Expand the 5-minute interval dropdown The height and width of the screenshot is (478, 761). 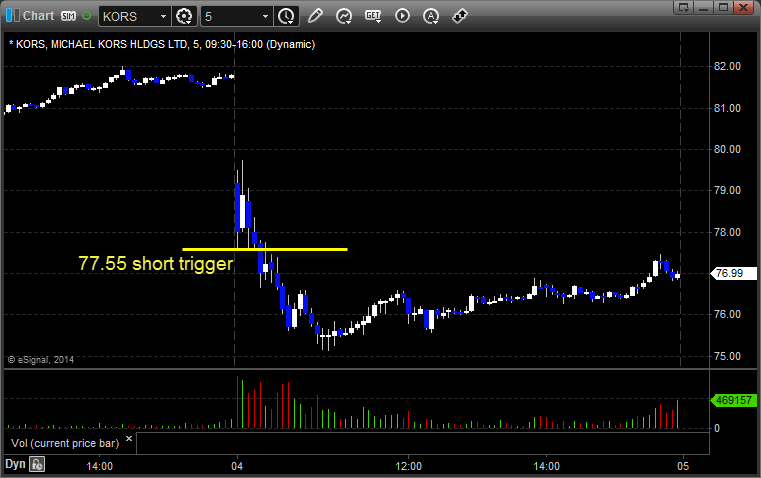tap(265, 16)
